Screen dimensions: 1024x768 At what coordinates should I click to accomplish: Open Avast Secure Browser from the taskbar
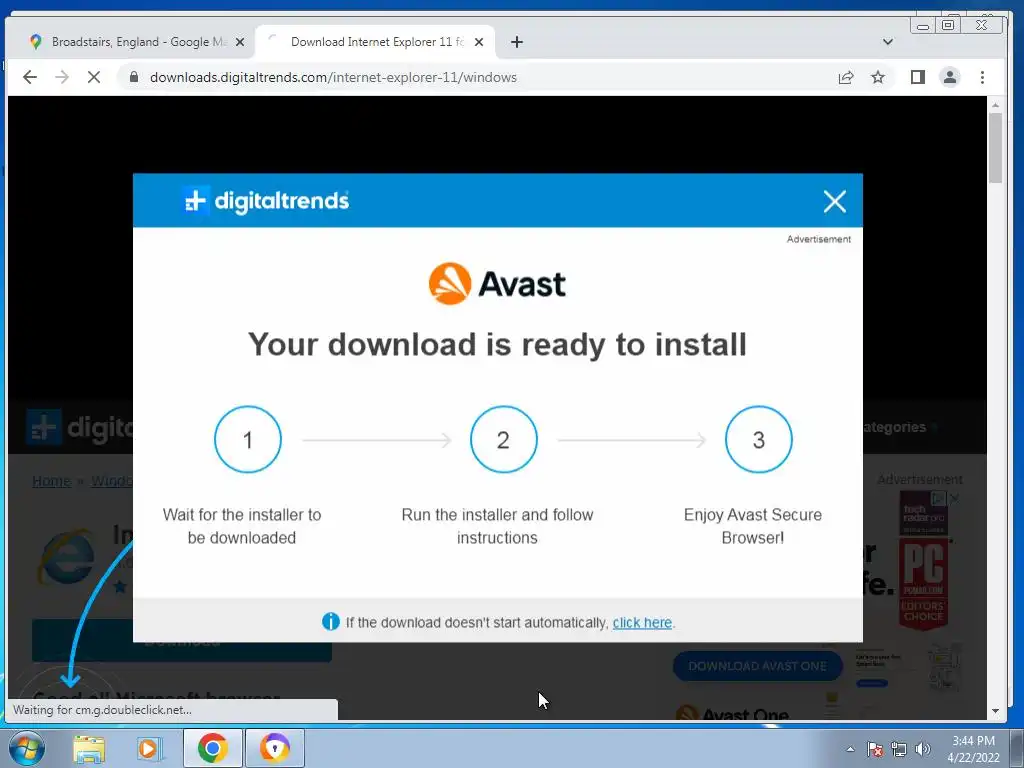pos(275,748)
